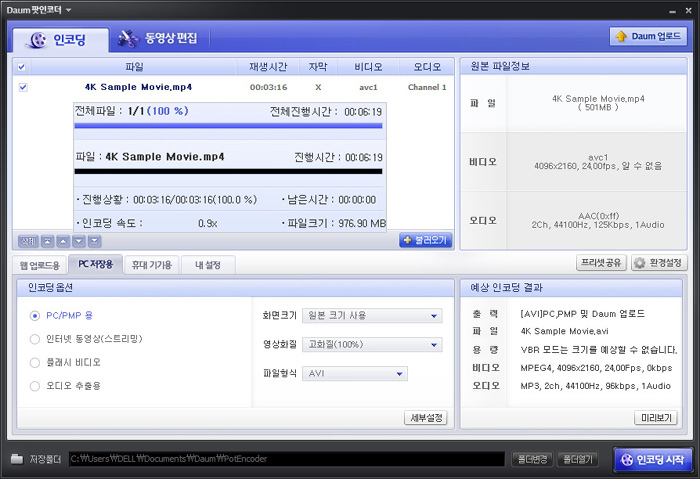
Task: Move selected file to top of list
Action: pyautogui.click(x=46, y=241)
